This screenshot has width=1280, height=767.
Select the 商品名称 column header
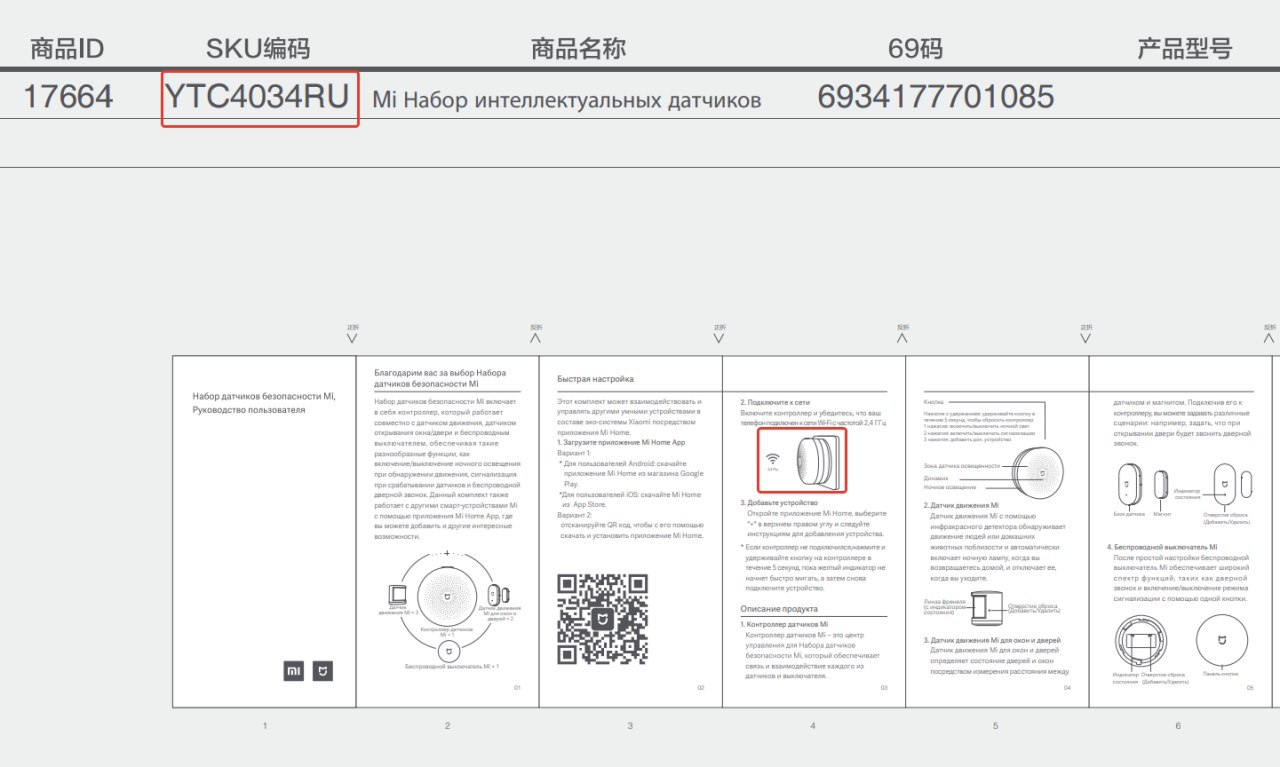(578, 49)
